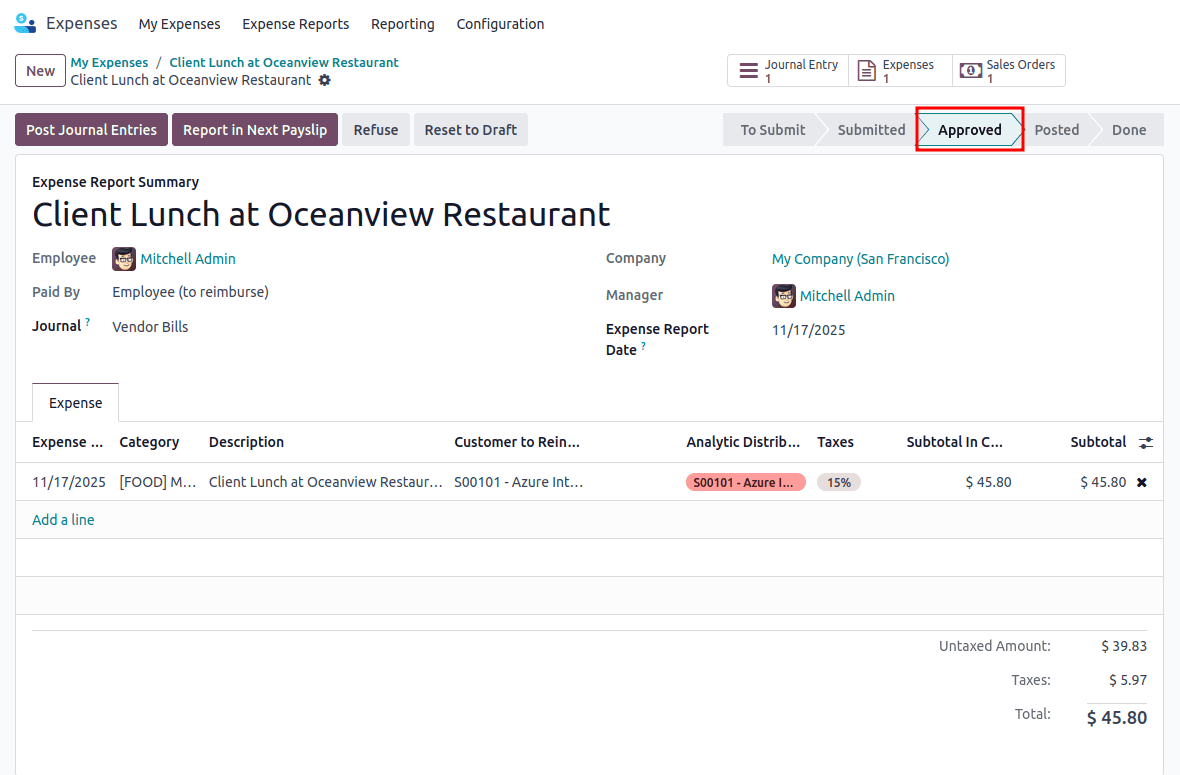
Task: Click Mitchell Admin's employee avatar
Action: pyautogui.click(x=123, y=258)
